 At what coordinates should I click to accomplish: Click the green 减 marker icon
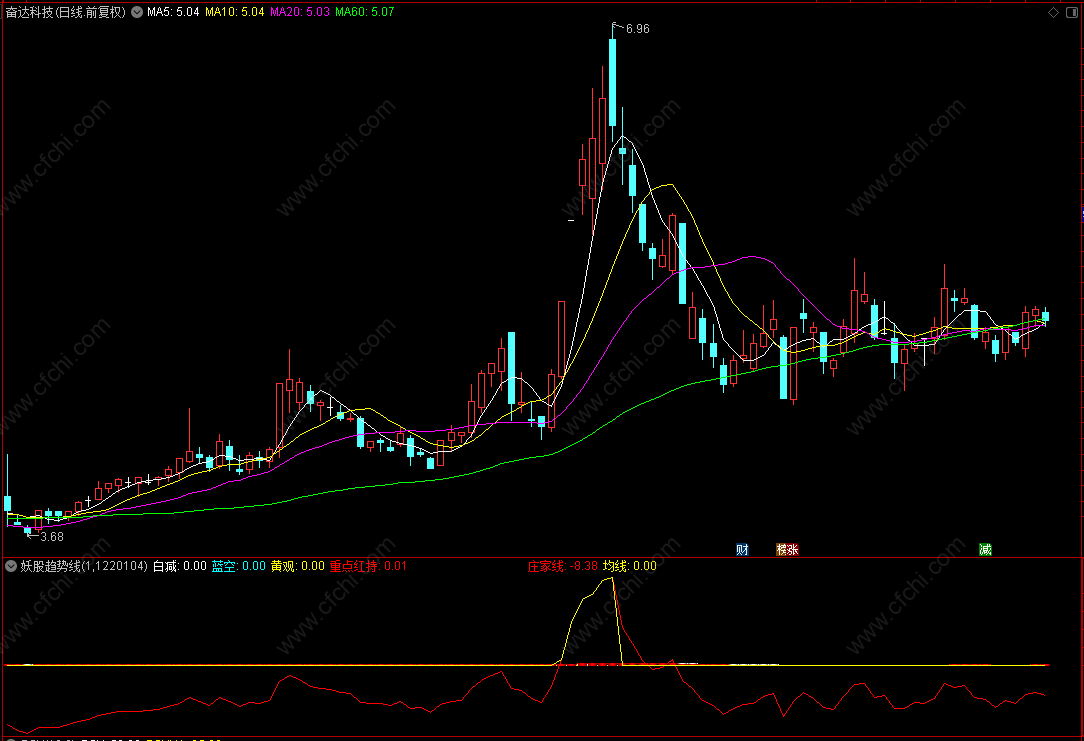[985, 550]
